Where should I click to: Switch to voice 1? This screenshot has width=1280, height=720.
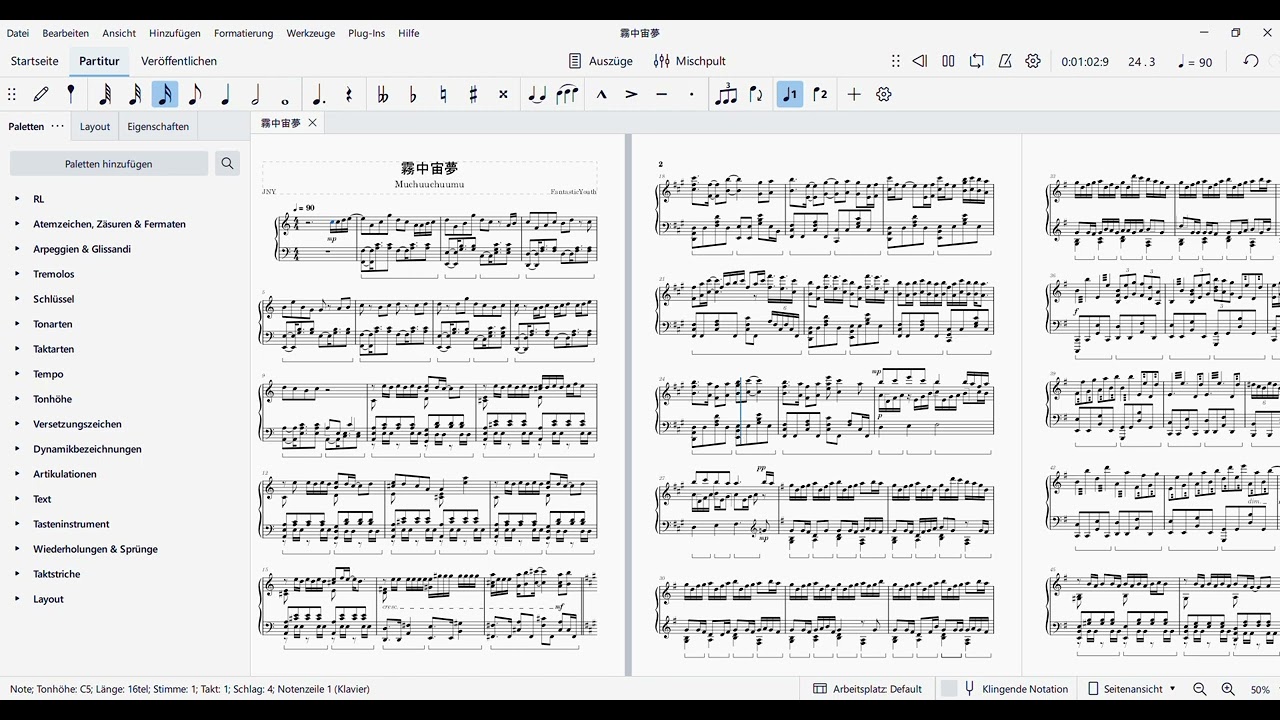click(790, 94)
